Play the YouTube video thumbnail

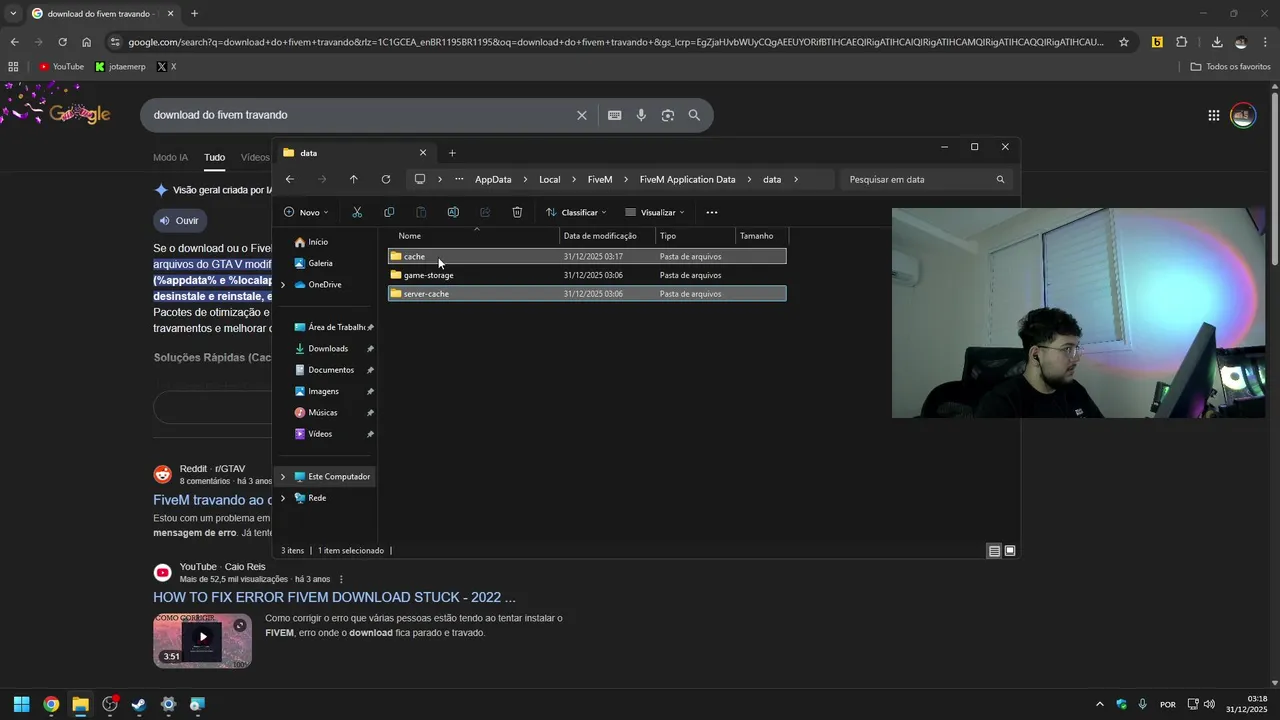click(x=202, y=640)
